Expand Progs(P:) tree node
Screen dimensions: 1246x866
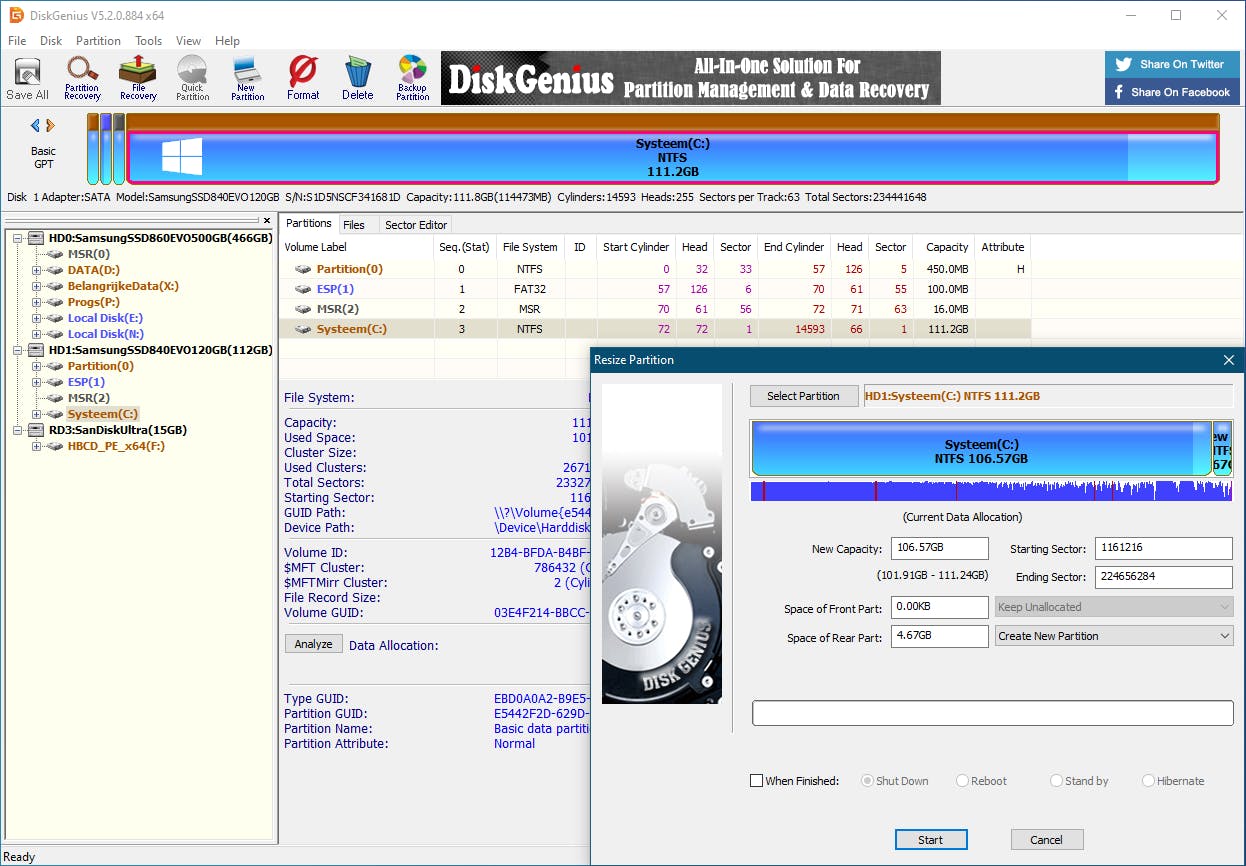point(36,302)
